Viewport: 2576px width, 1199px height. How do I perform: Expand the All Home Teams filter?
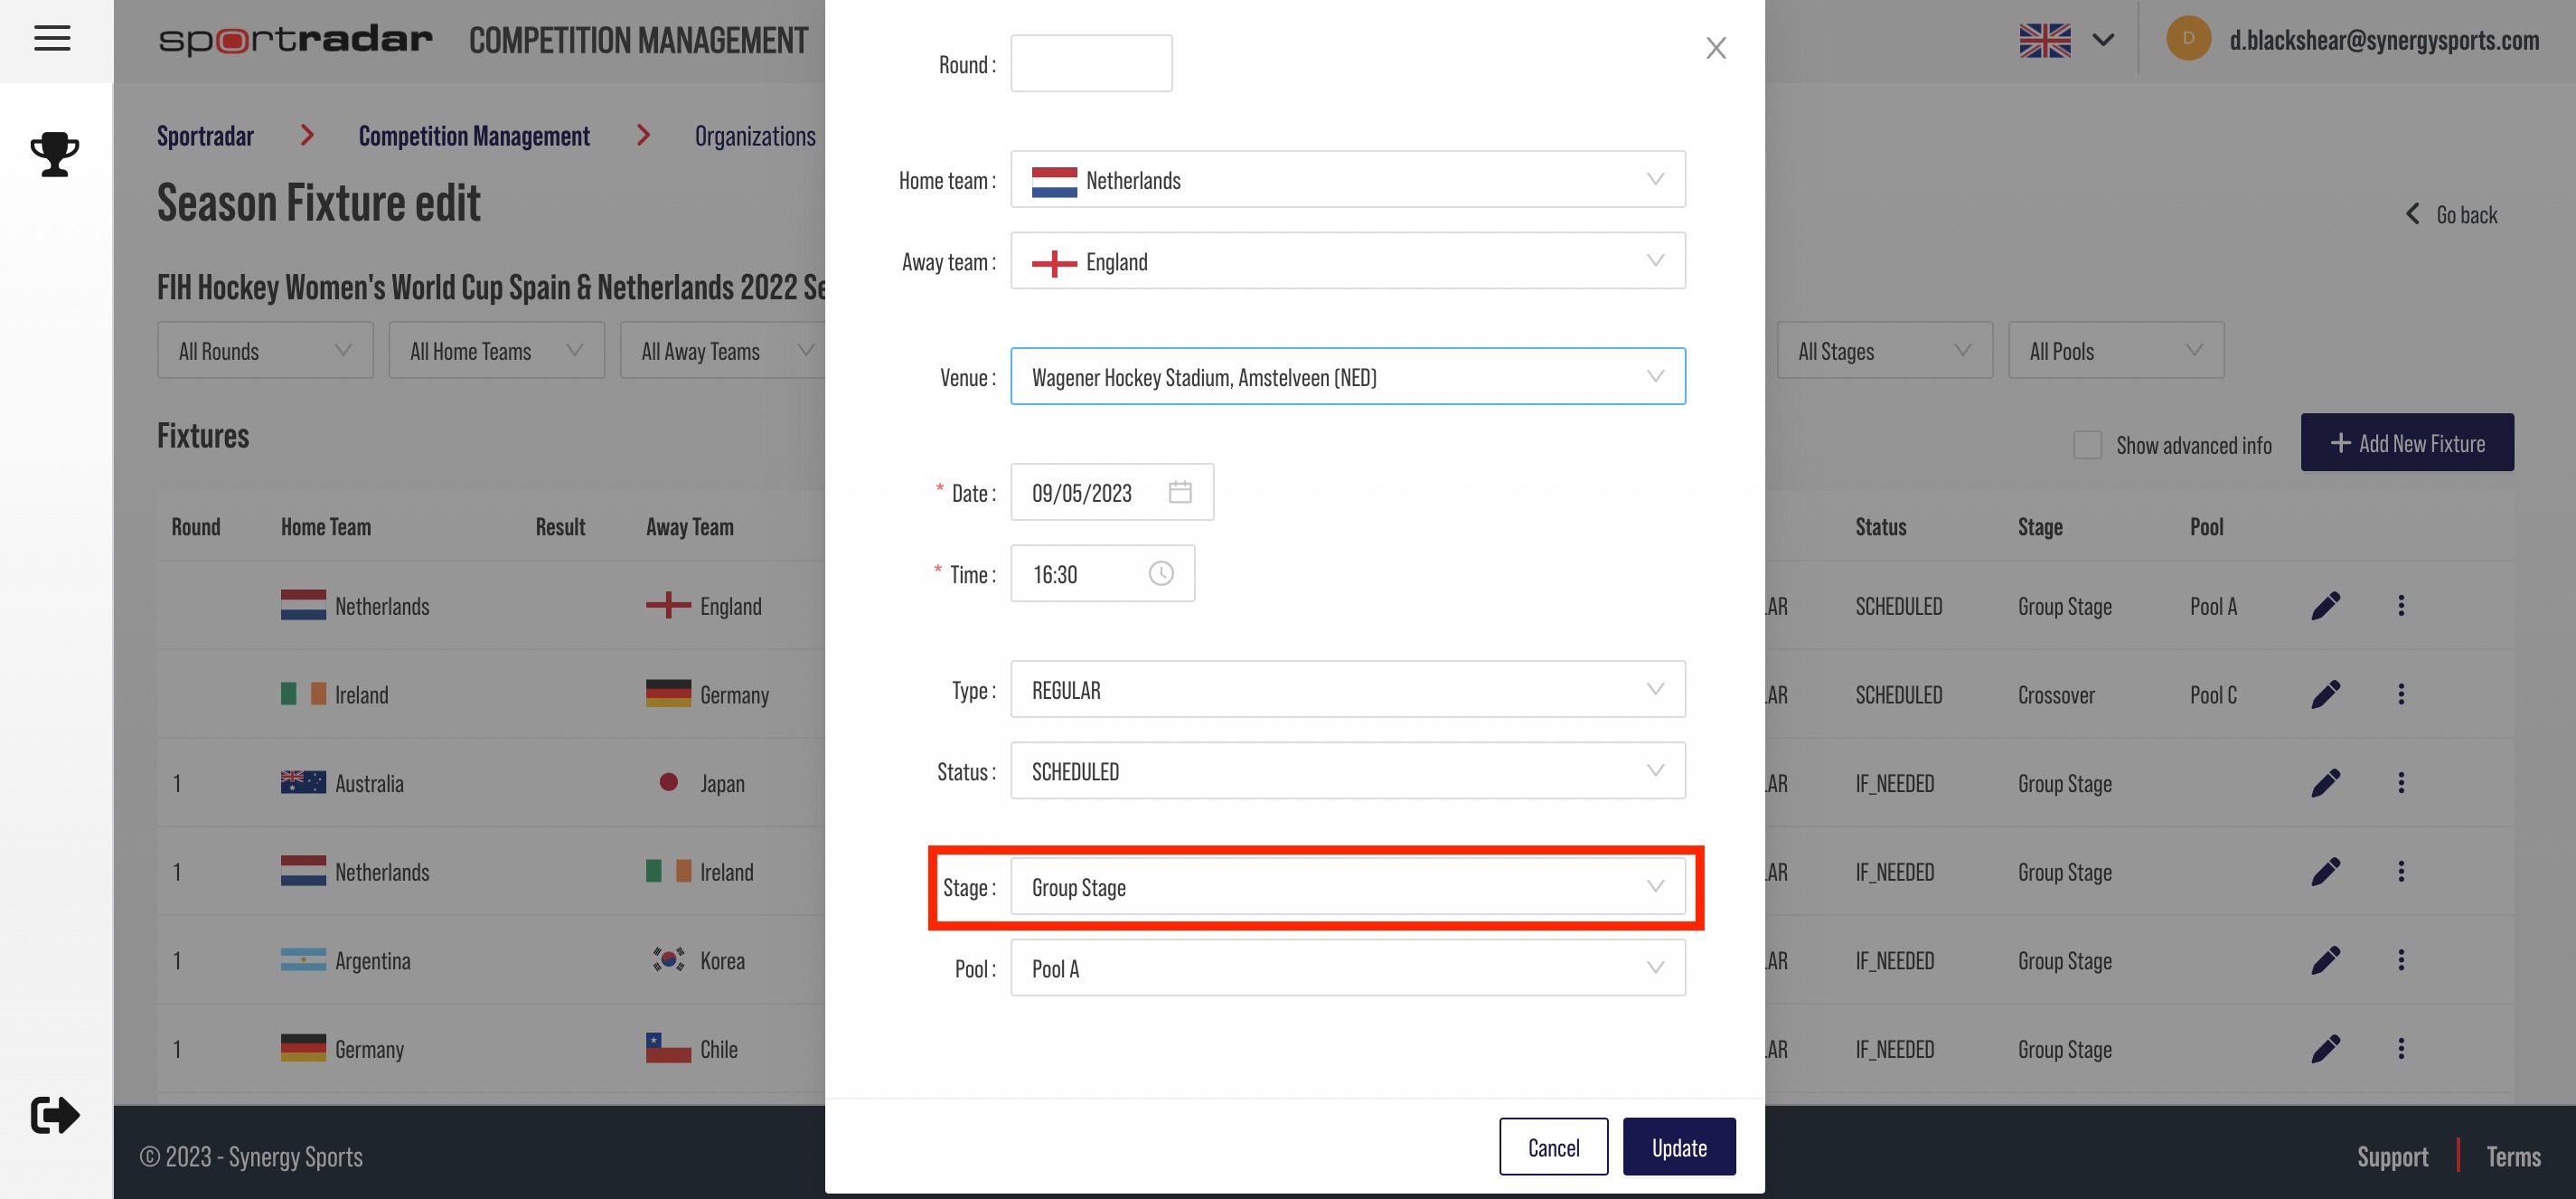(496, 351)
